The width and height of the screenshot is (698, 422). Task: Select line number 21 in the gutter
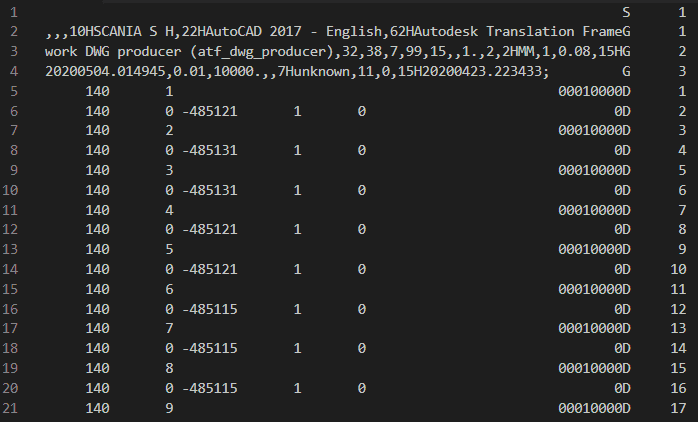[10, 408]
